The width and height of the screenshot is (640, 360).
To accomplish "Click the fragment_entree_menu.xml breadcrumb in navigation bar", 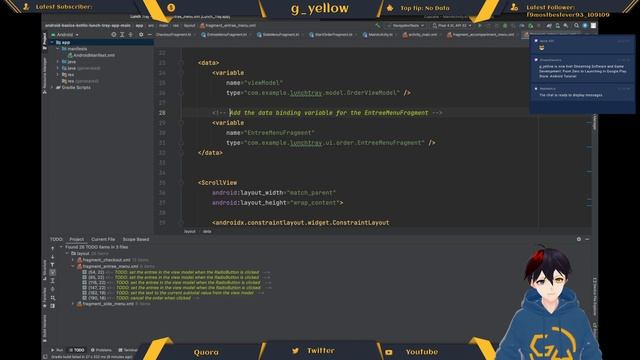I will 228,25.
